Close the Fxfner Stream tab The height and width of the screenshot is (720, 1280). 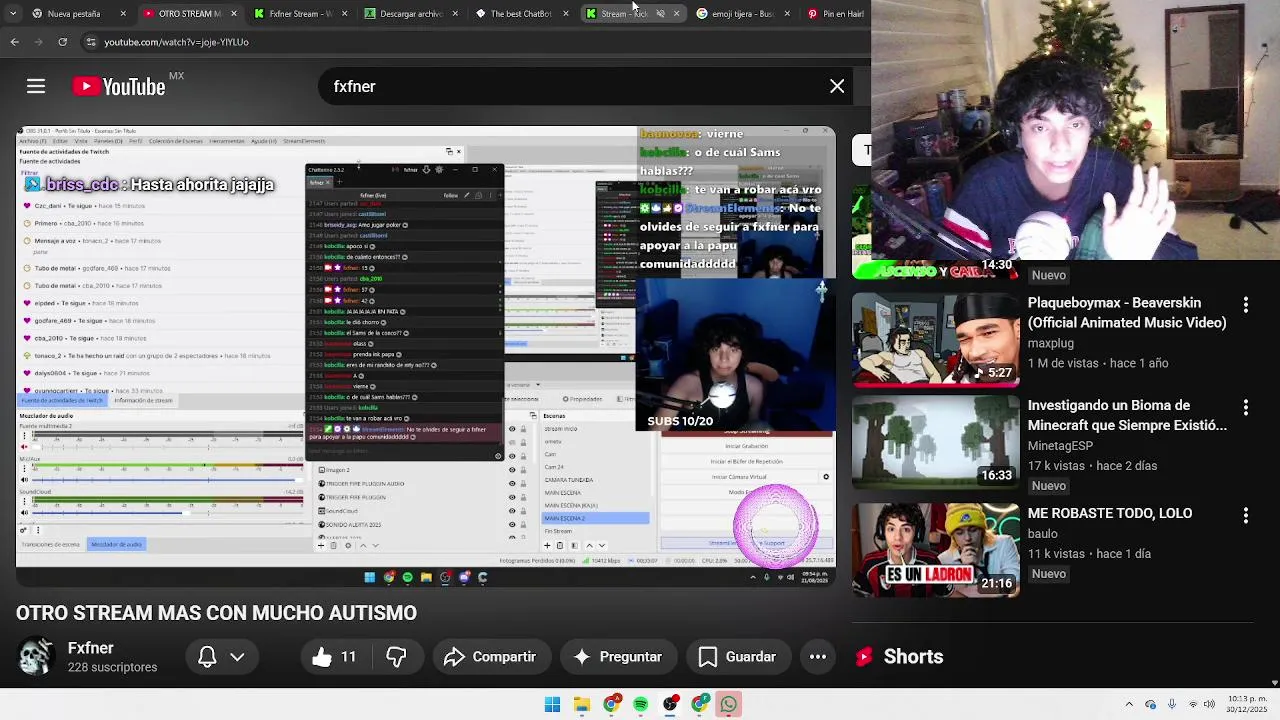(344, 14)
